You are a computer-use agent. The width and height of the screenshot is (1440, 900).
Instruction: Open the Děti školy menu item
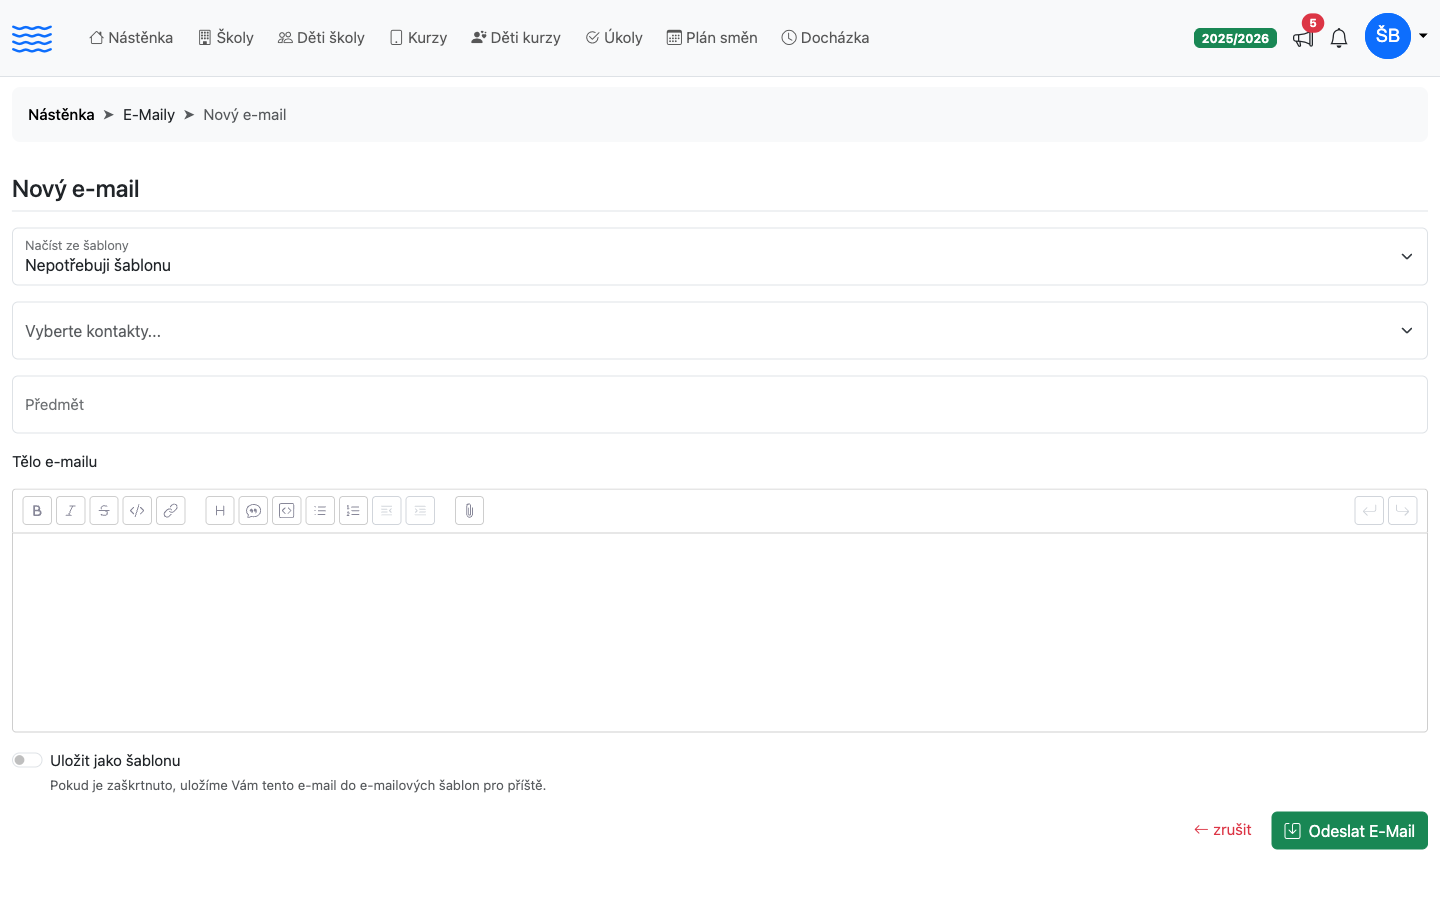pyautogui.click(x=321, y=38)
